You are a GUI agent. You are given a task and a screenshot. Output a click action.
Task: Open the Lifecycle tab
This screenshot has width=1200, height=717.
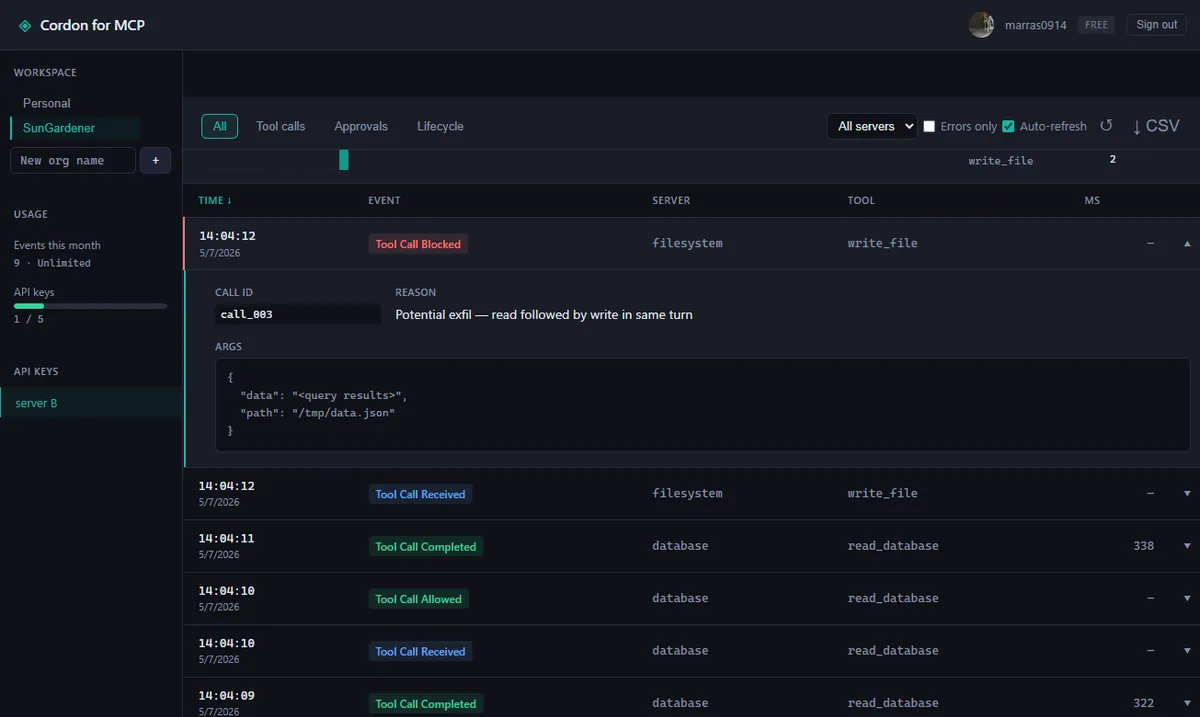coord(440,126)
